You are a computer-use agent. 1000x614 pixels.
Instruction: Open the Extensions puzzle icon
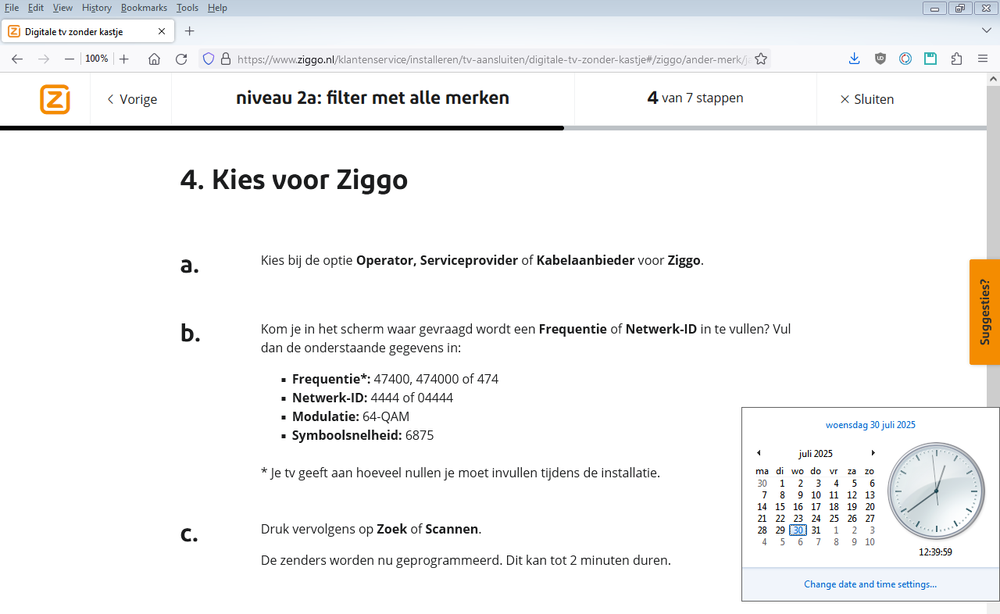pyautogui.click(x=956, y=59)
